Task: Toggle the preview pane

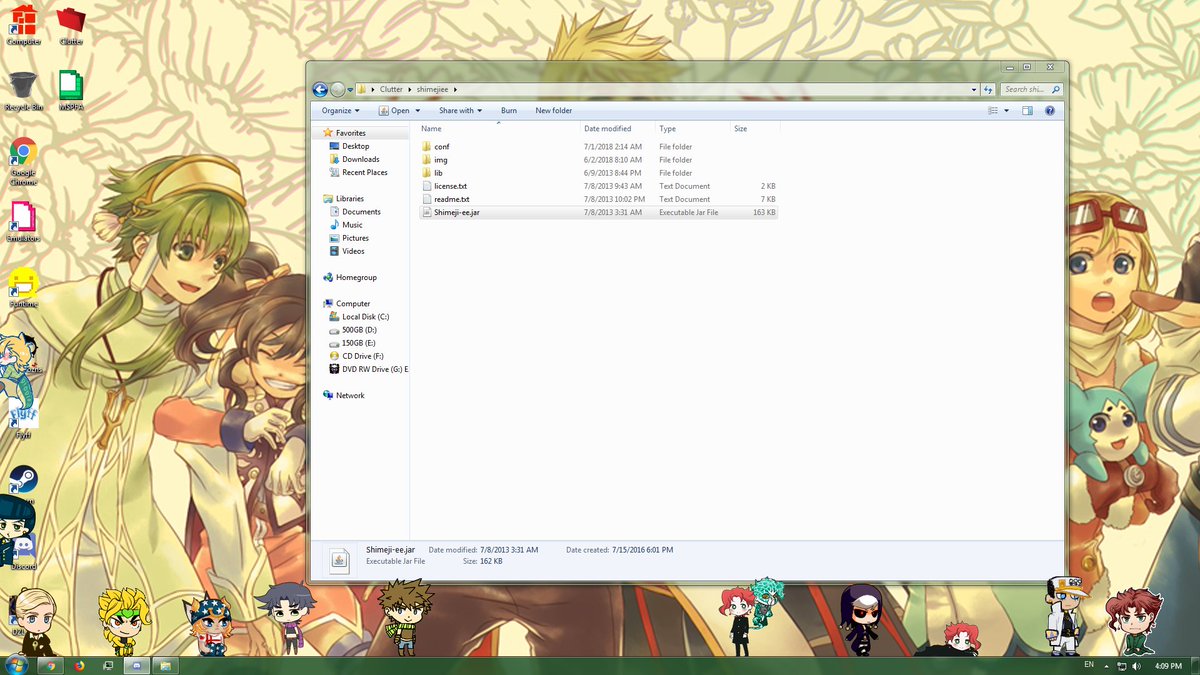Action: pyautogui.click(x=1027, y=111)
